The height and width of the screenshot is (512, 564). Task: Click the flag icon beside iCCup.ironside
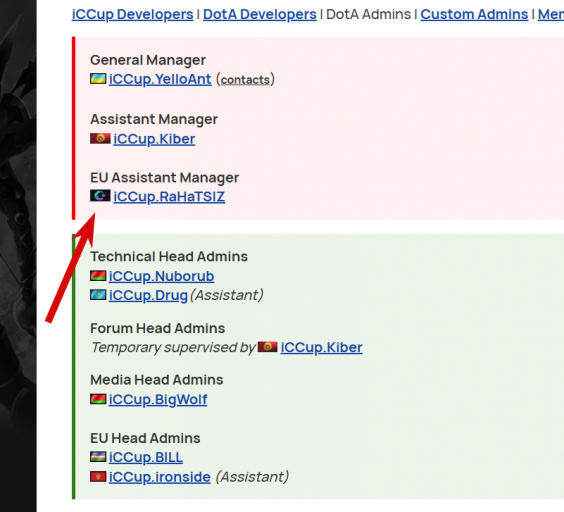(x=98, y=476)
